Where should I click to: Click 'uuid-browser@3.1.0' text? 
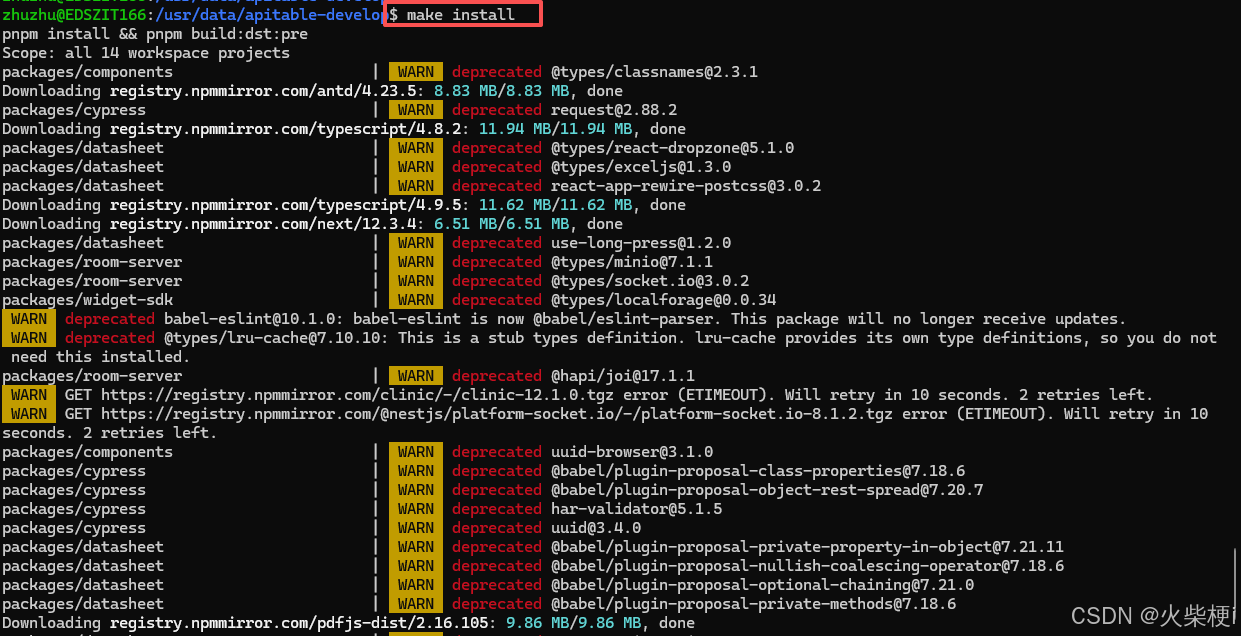click(x=632, y=452)
